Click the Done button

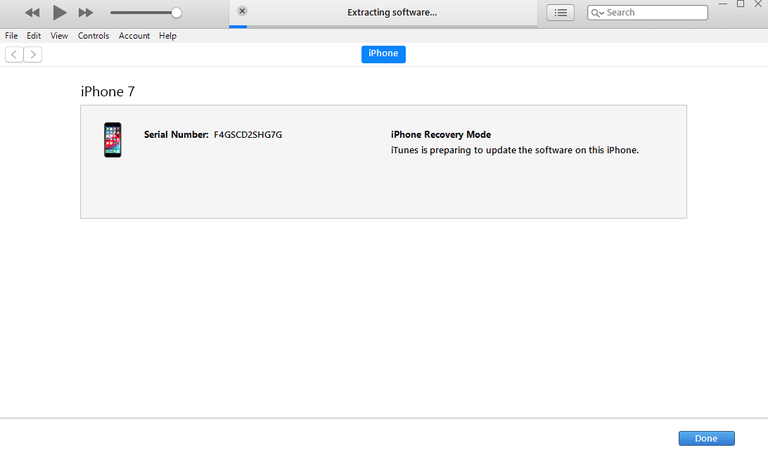click(x=706, y=438)
